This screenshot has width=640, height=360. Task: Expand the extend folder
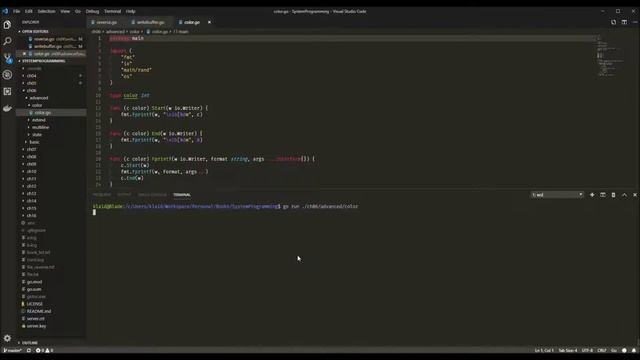[x=38, y=120]
